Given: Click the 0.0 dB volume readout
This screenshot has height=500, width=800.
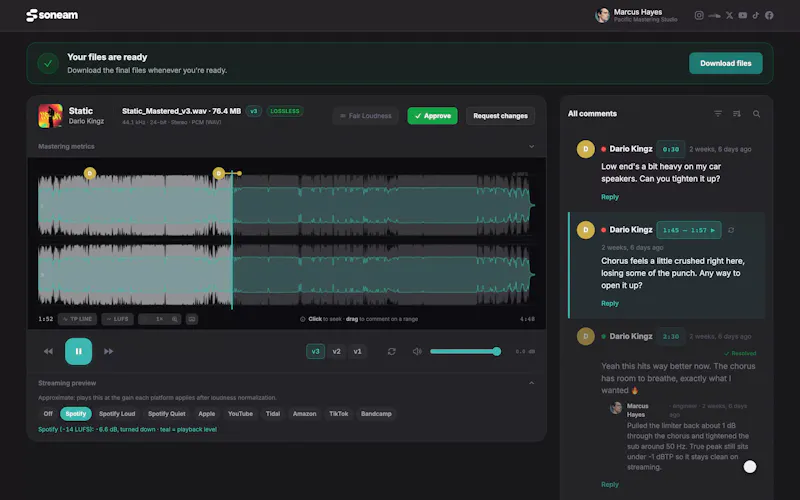Looking at the screenshot, I should [x=525, y=352].
